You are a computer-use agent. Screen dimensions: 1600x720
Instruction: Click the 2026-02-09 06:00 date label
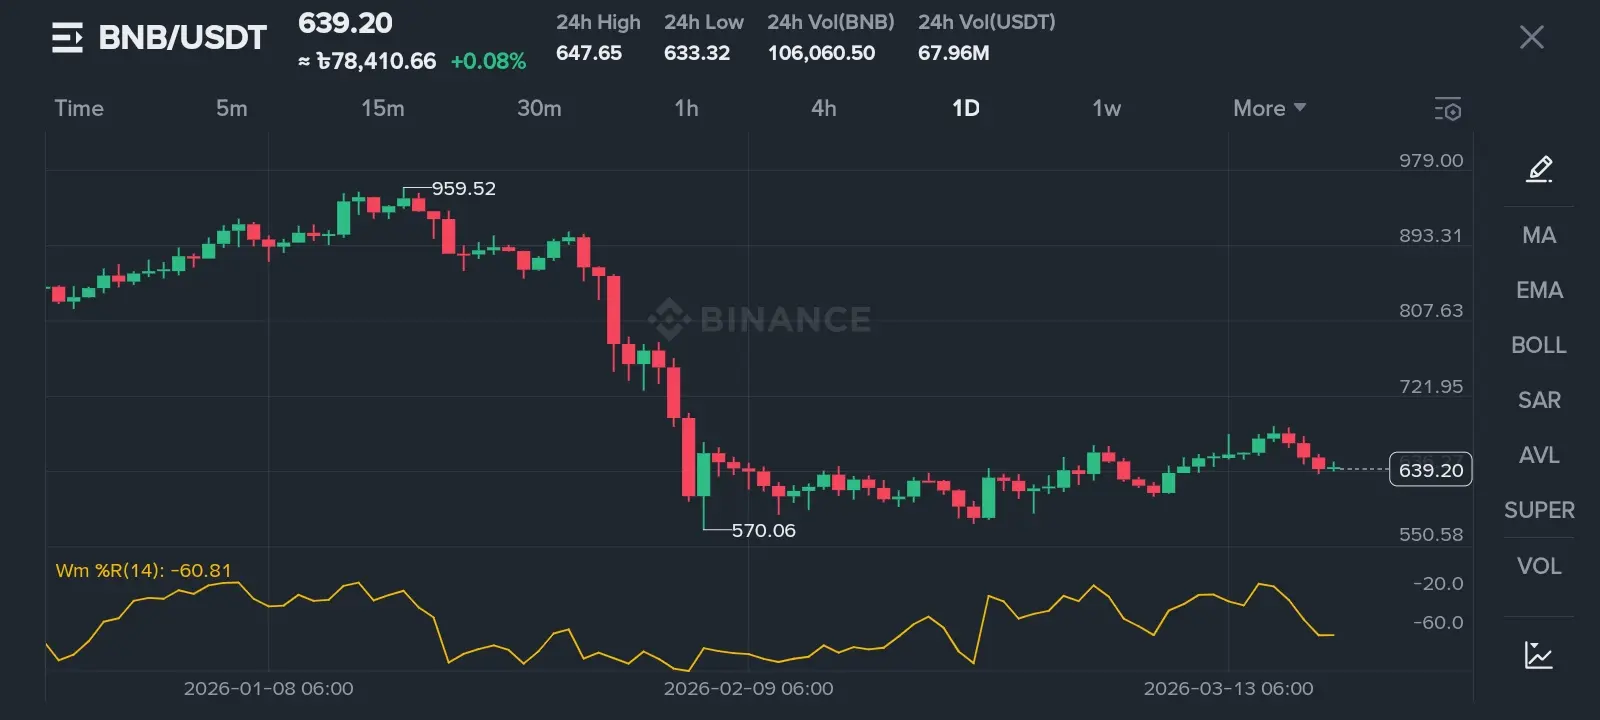coord(748,689)
